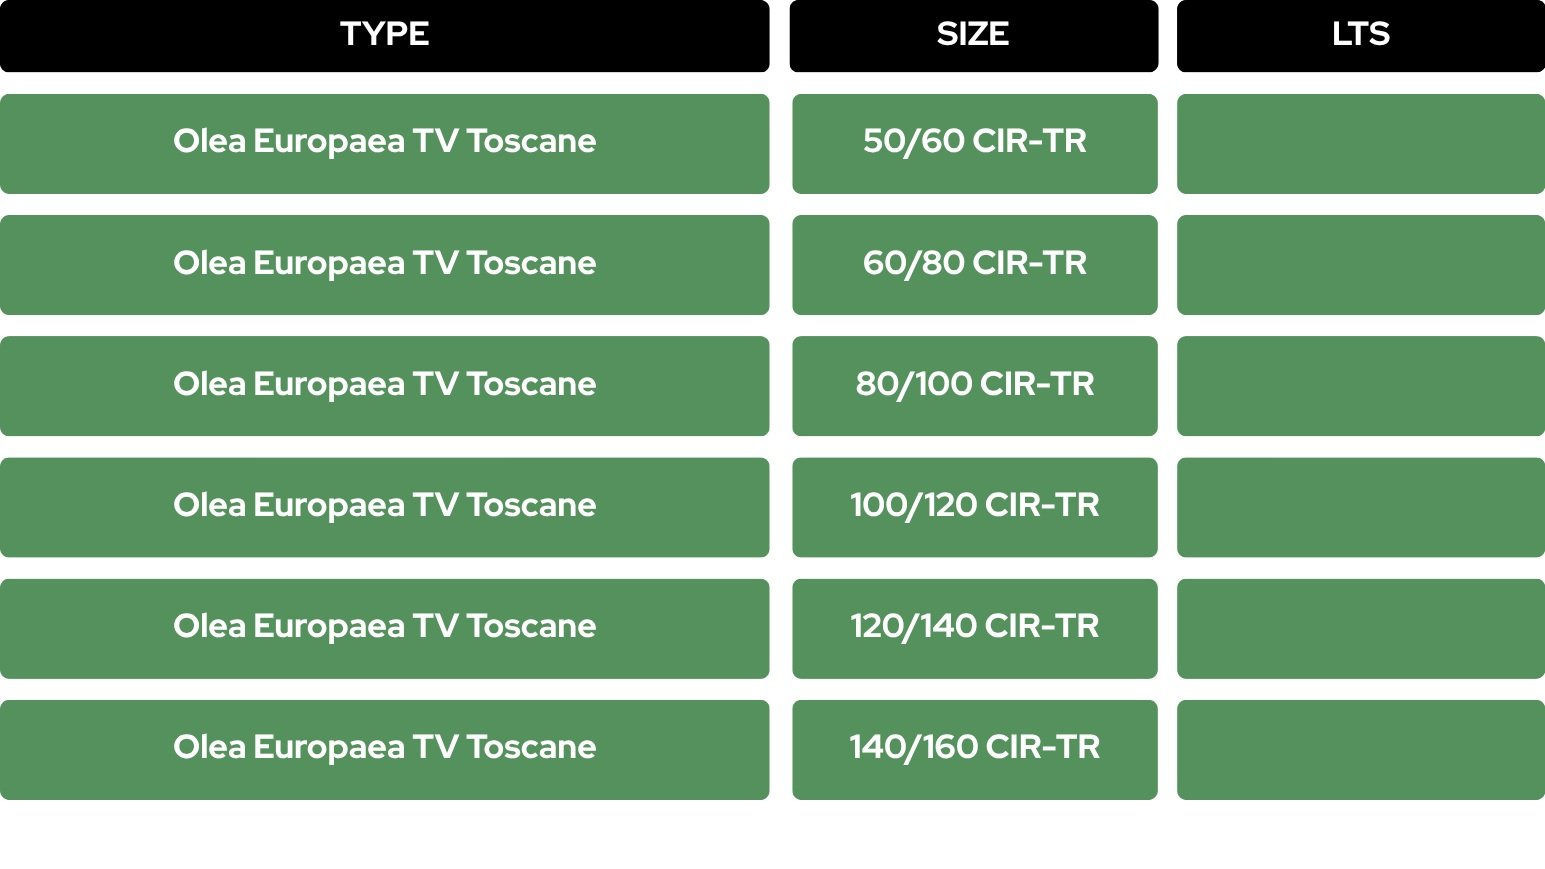
Task: Click the empty LTS cell beside 140/160 CIR-TR
Action: pyautogui.click(x=1361, y=750)
